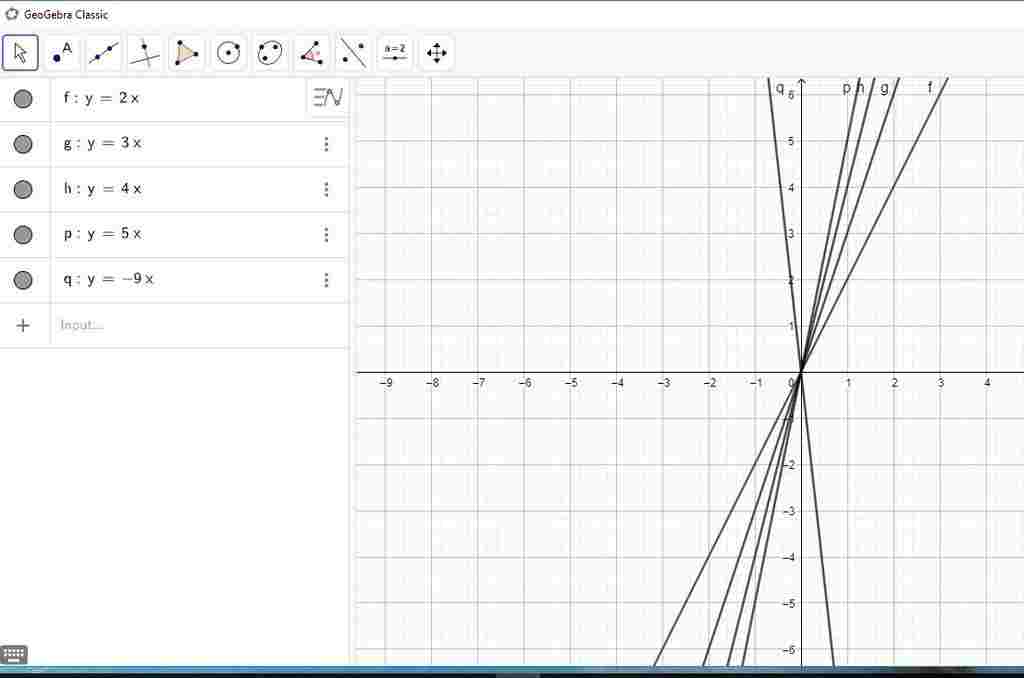Open more options for g: y = 3x

[326, 144]
